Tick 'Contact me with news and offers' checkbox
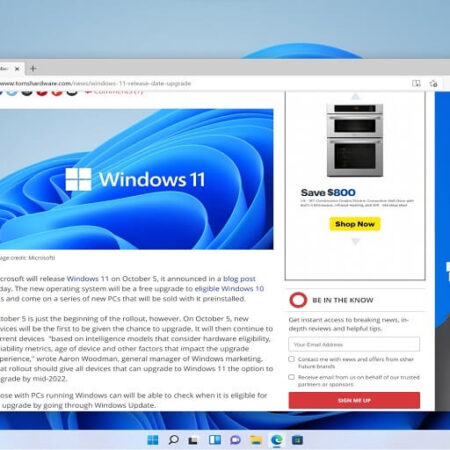 [292, 359]
